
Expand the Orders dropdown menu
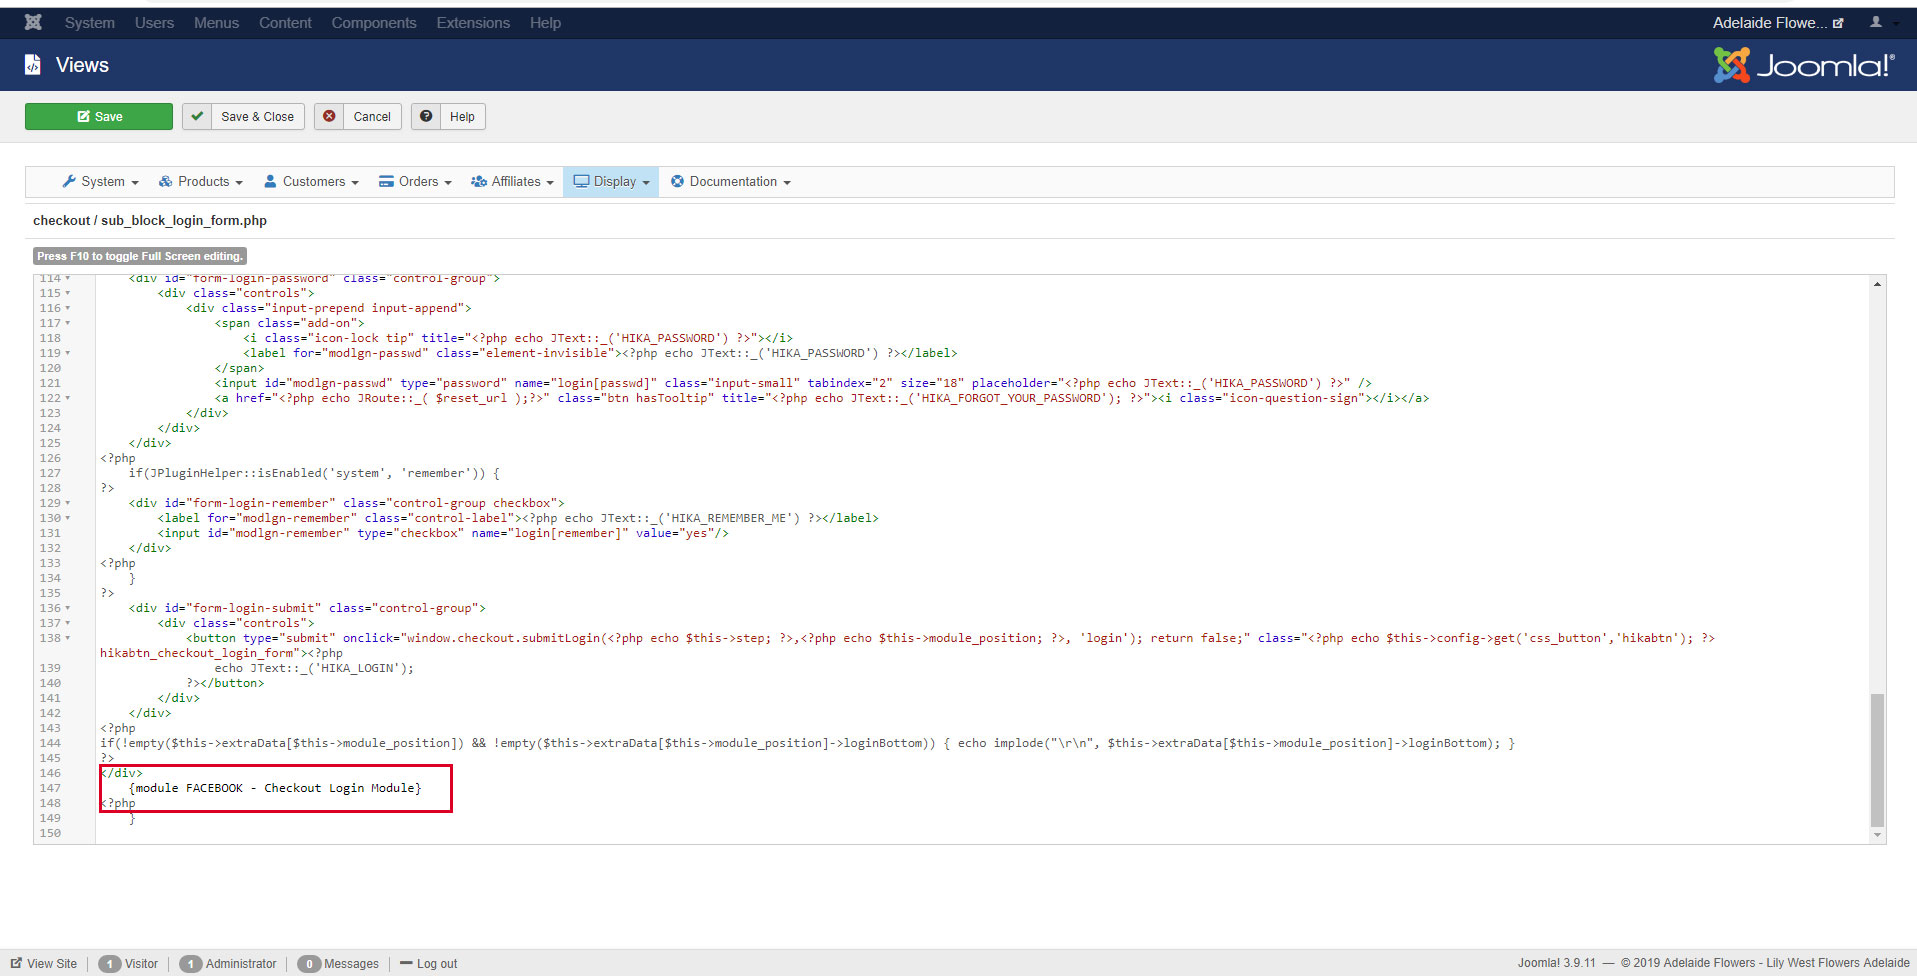[x=415, y=182]
